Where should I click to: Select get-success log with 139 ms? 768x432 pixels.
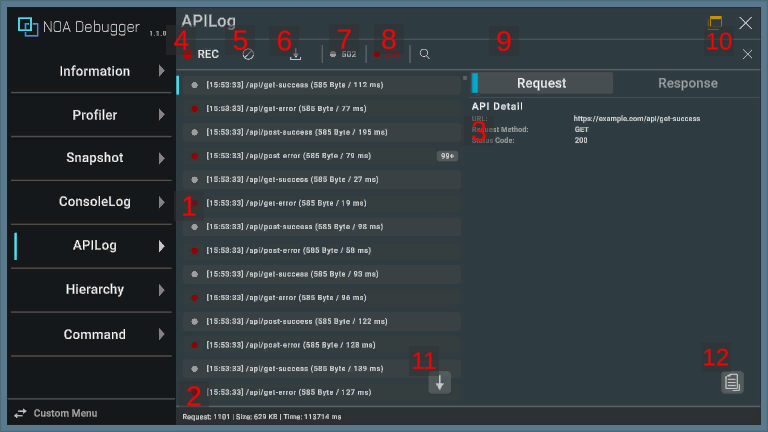click(x=322, y=369)
